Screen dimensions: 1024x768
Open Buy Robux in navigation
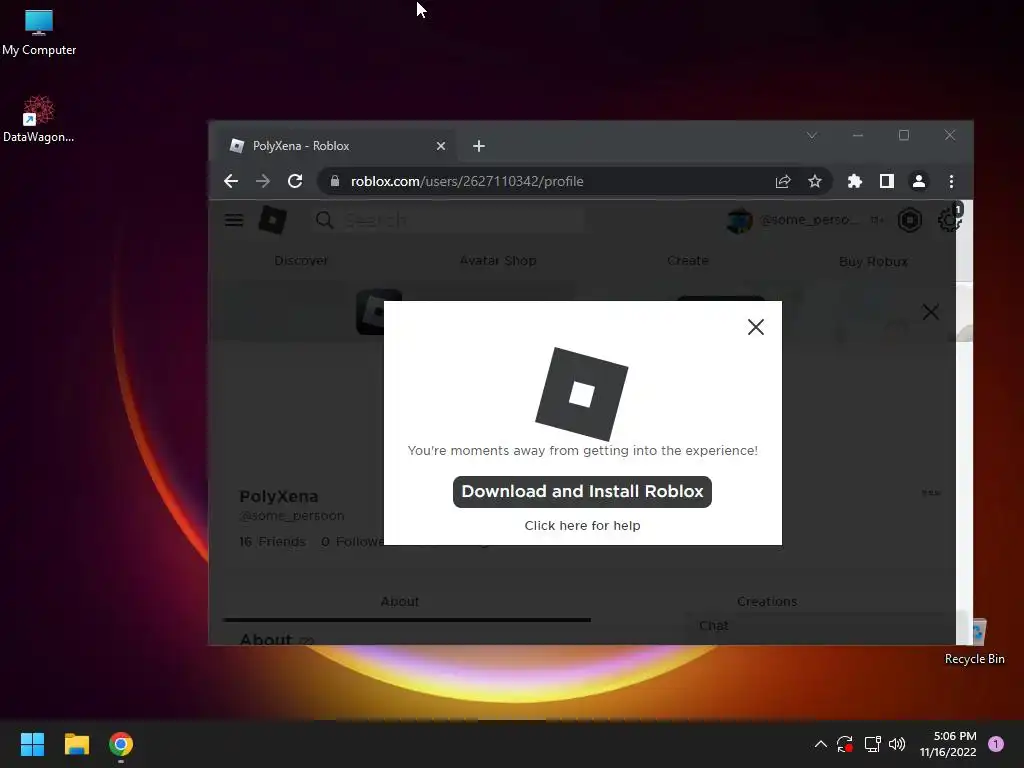click(873, 261)
